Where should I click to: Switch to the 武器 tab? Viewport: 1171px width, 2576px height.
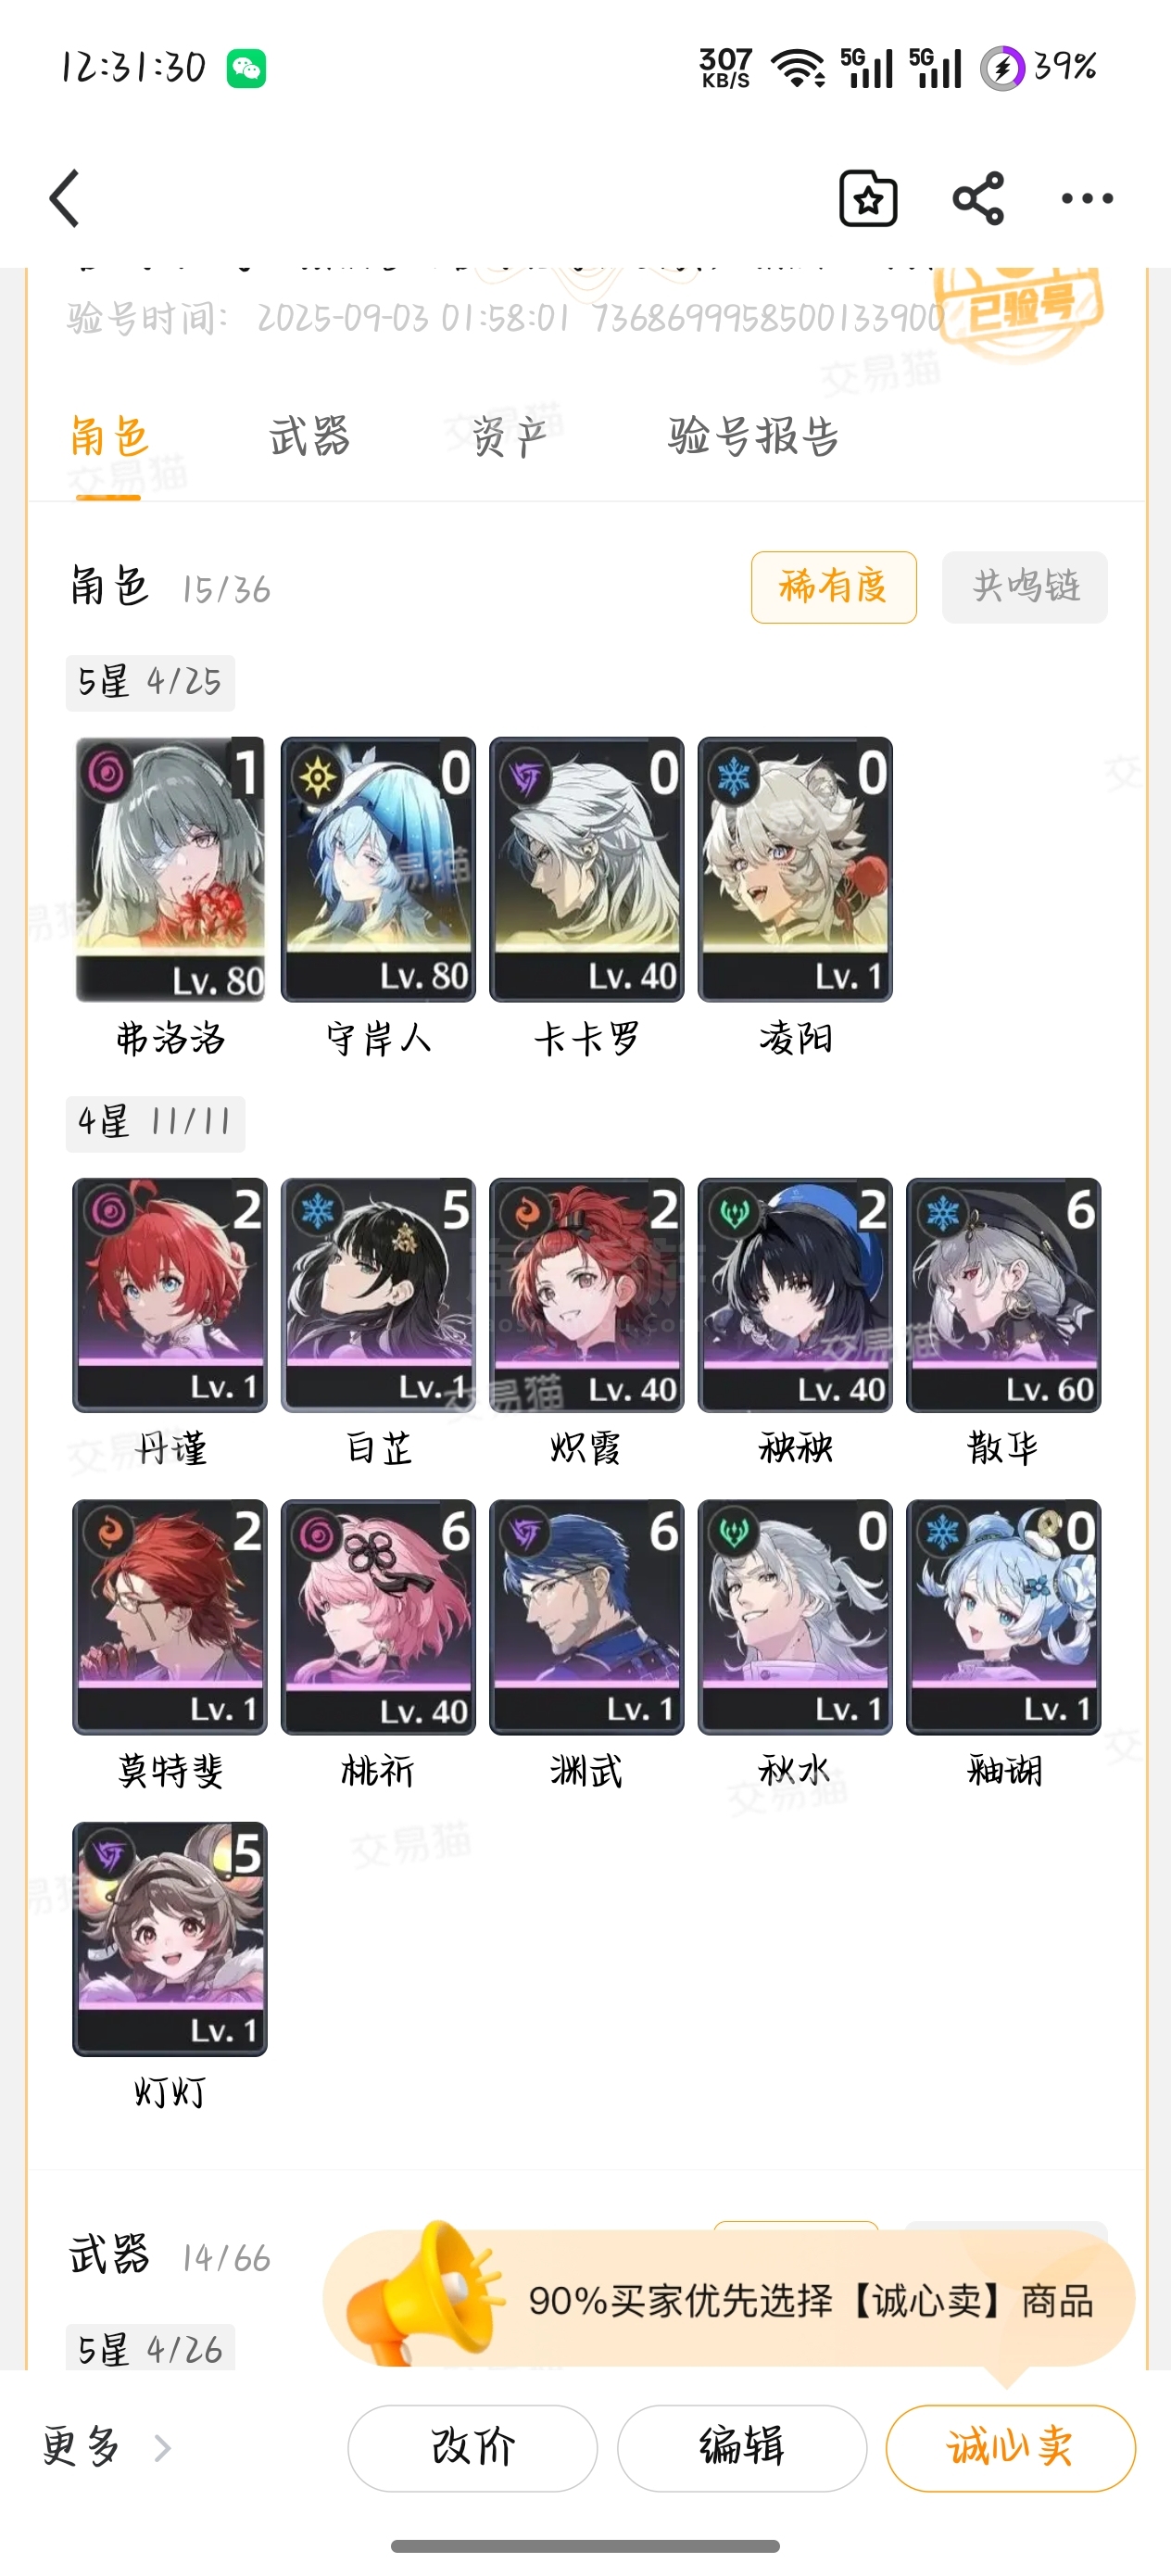(310, 437)
